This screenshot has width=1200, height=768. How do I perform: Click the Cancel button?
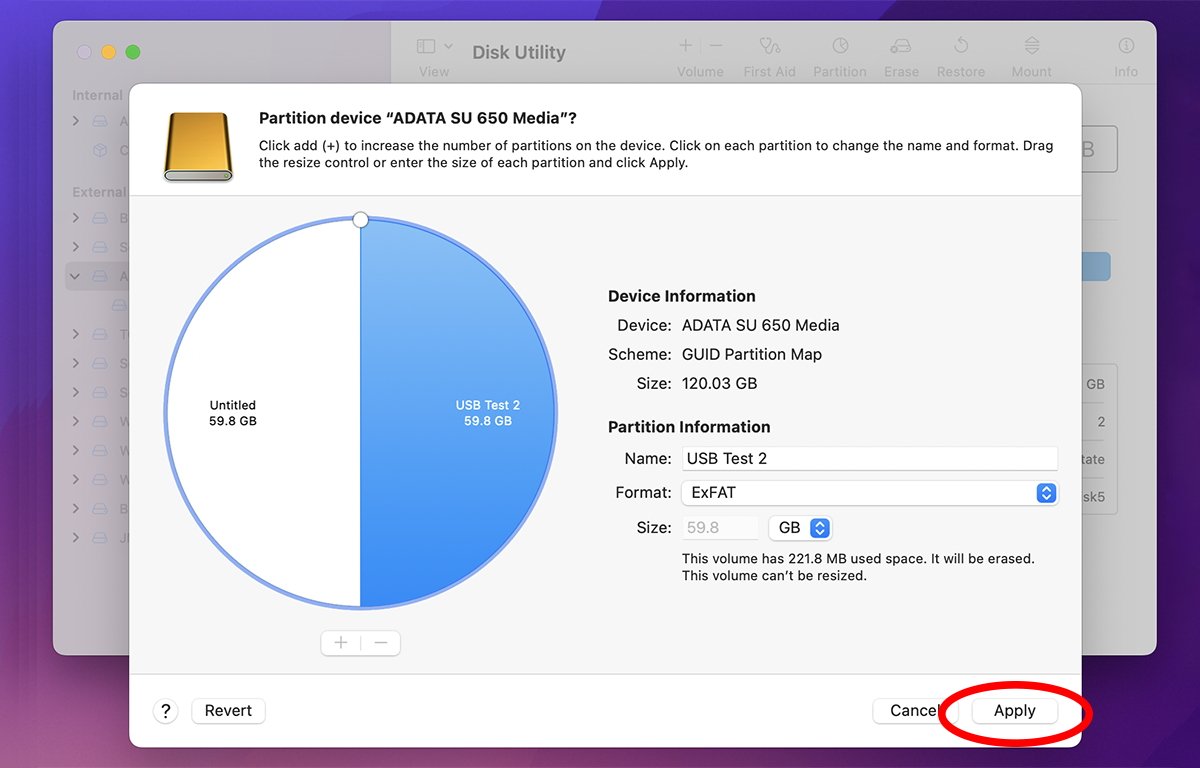914,711
